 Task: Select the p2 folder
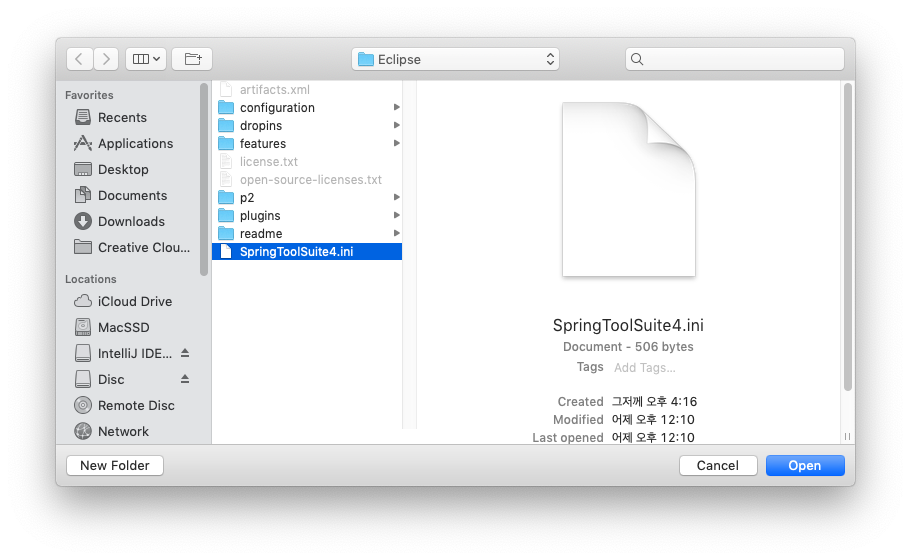pyautogui.click(x=307, y=198)
